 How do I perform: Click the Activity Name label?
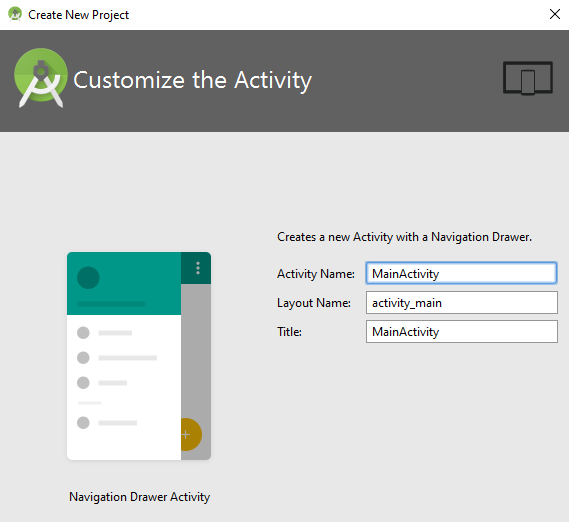(x=316, y=274)
